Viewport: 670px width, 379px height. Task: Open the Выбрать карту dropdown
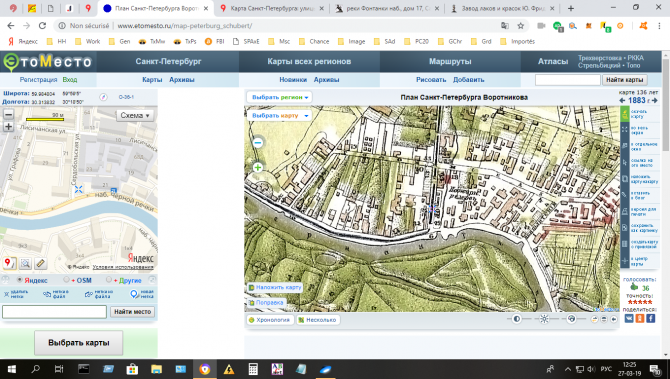(279, 115)
